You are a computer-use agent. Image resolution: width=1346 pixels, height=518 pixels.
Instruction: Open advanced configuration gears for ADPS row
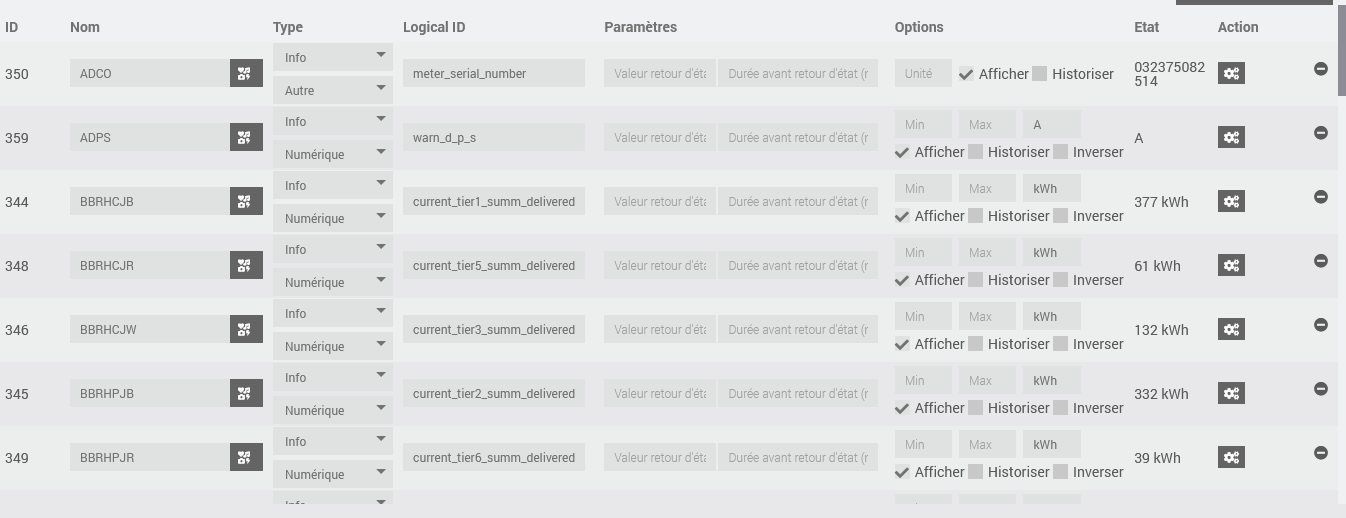point(1231,137)
